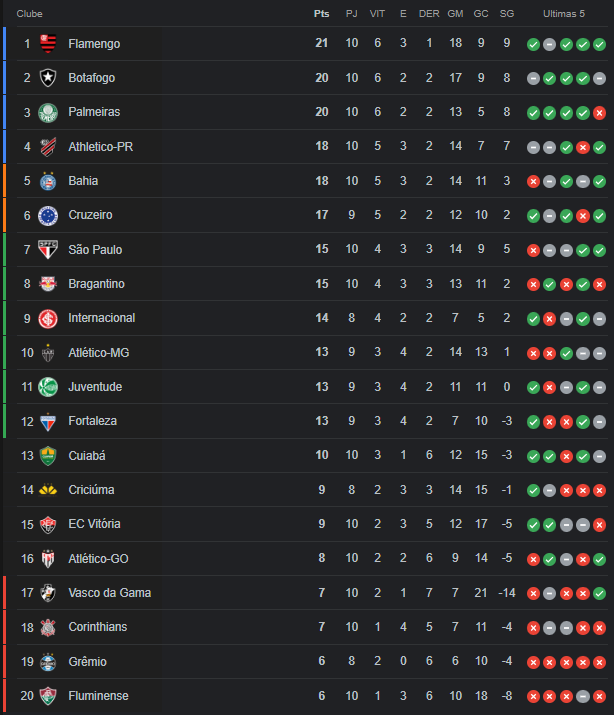Click the Flamengo club crest

(48, 44)
